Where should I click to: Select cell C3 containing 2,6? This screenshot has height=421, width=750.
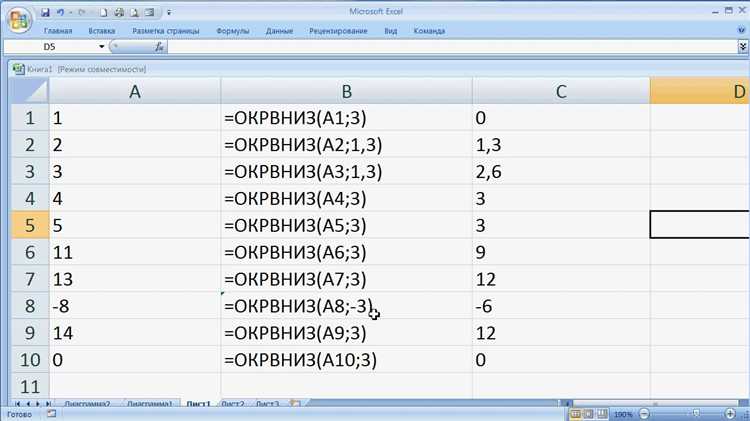[561, 171]
